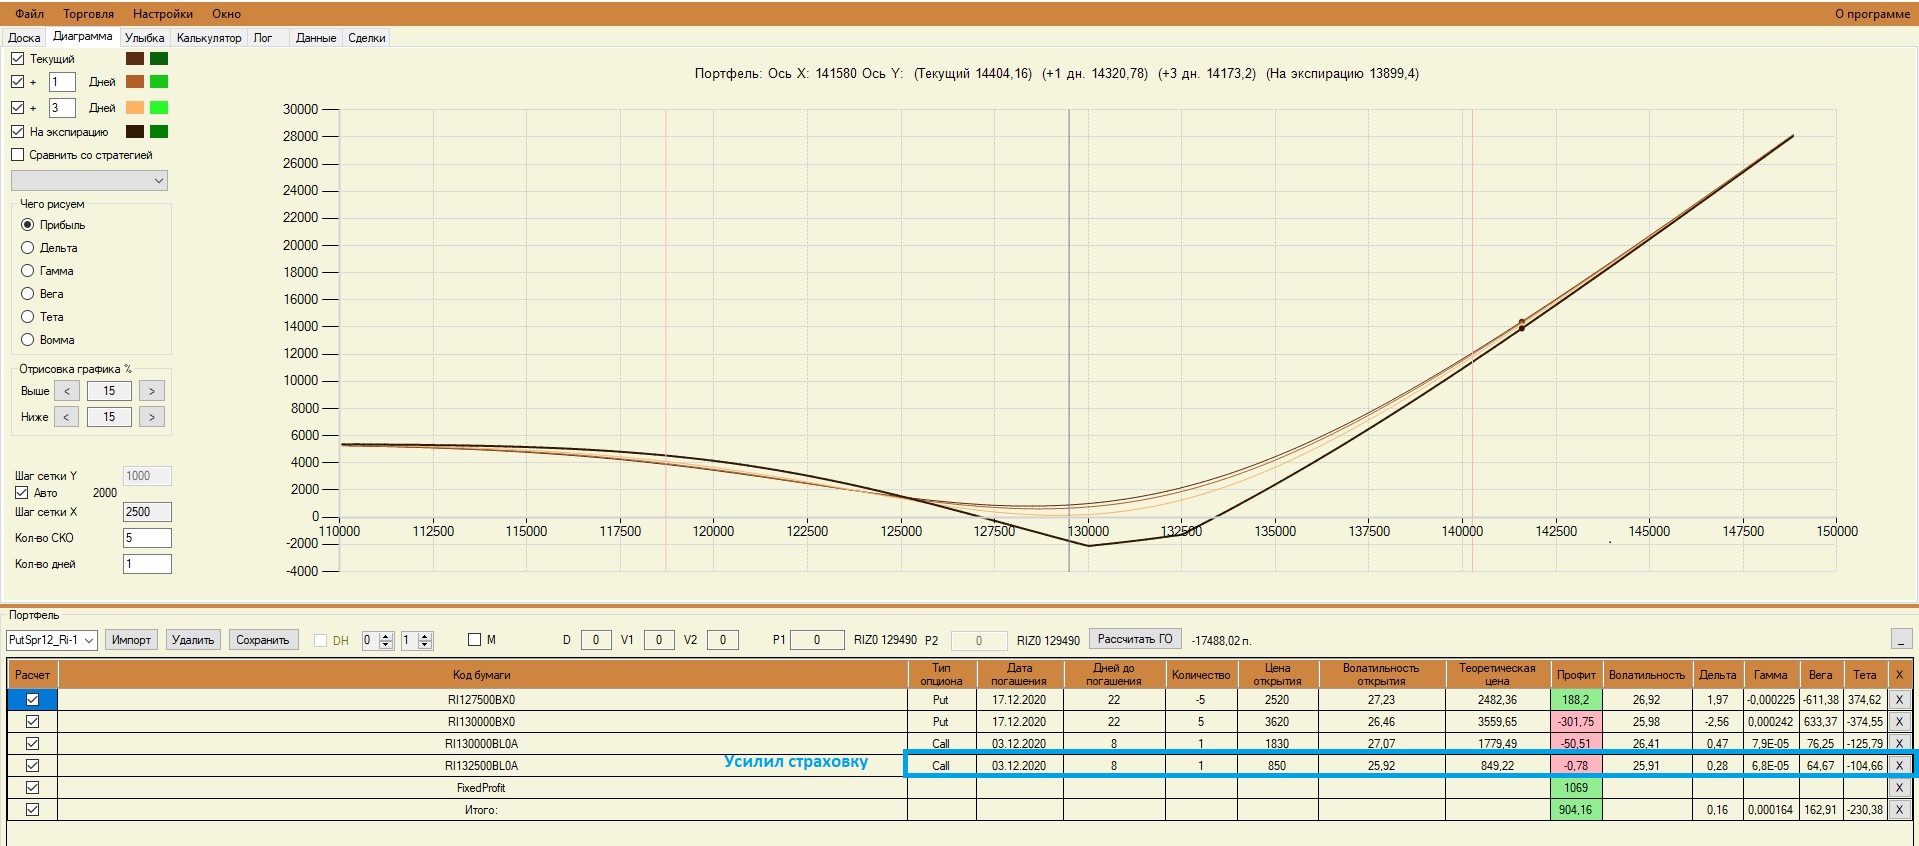
Task: Click the X button in the Итого row
Action: click(1899, 810)
